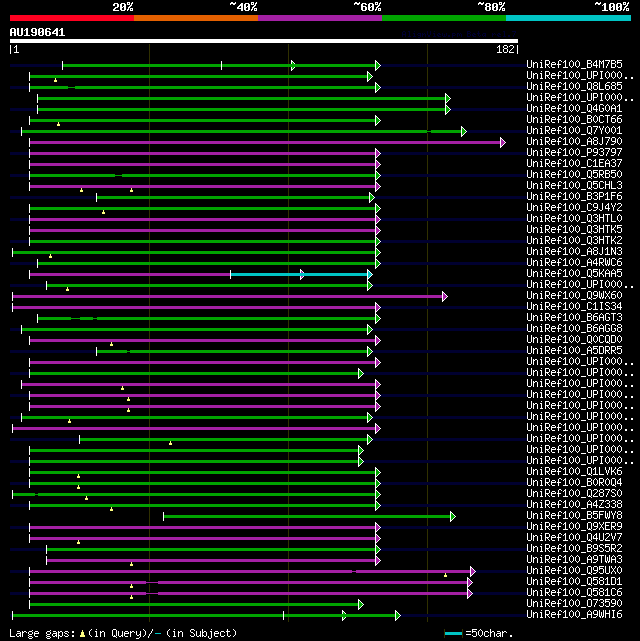Screen dimensions: 640x641
Task: Click the 182 query end position label
Action: [x=506, y=50]
